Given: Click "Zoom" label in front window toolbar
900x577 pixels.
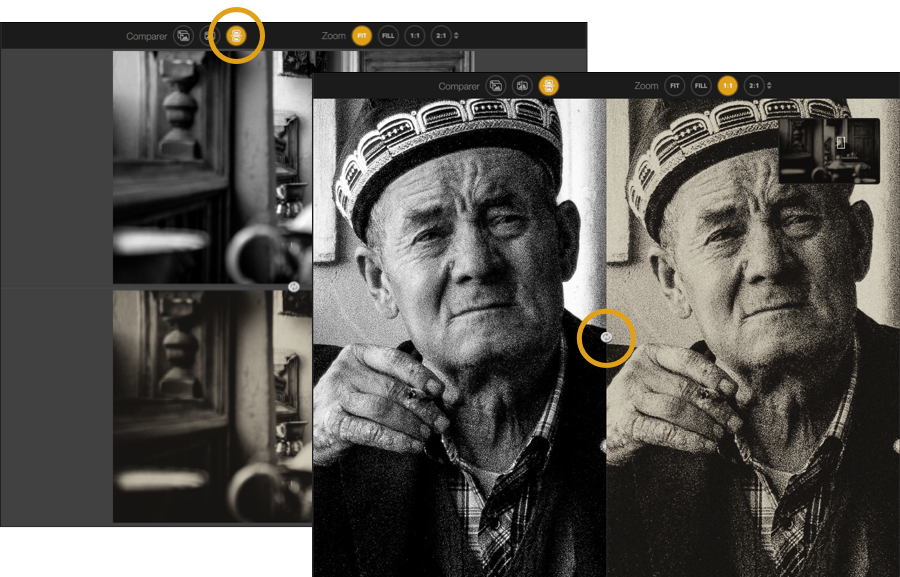Looking at the screenshot, I should (x=646, y=86).
